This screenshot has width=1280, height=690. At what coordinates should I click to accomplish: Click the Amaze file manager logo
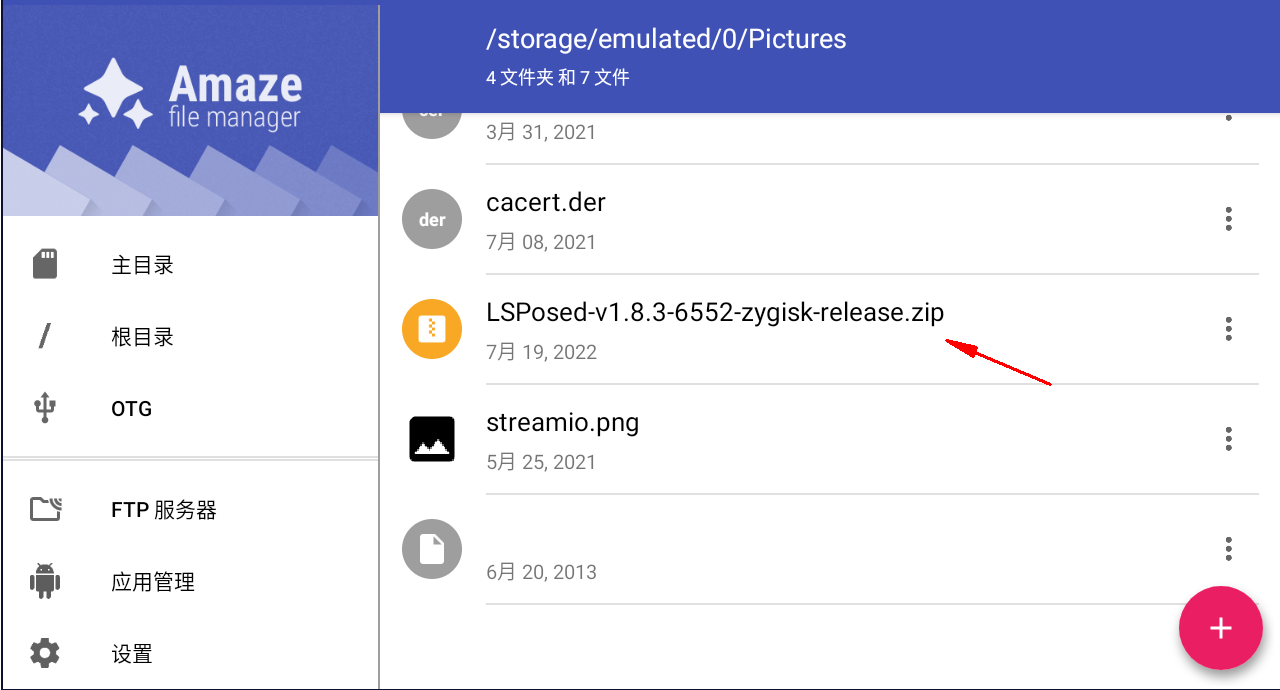click(x=190, y=95)
